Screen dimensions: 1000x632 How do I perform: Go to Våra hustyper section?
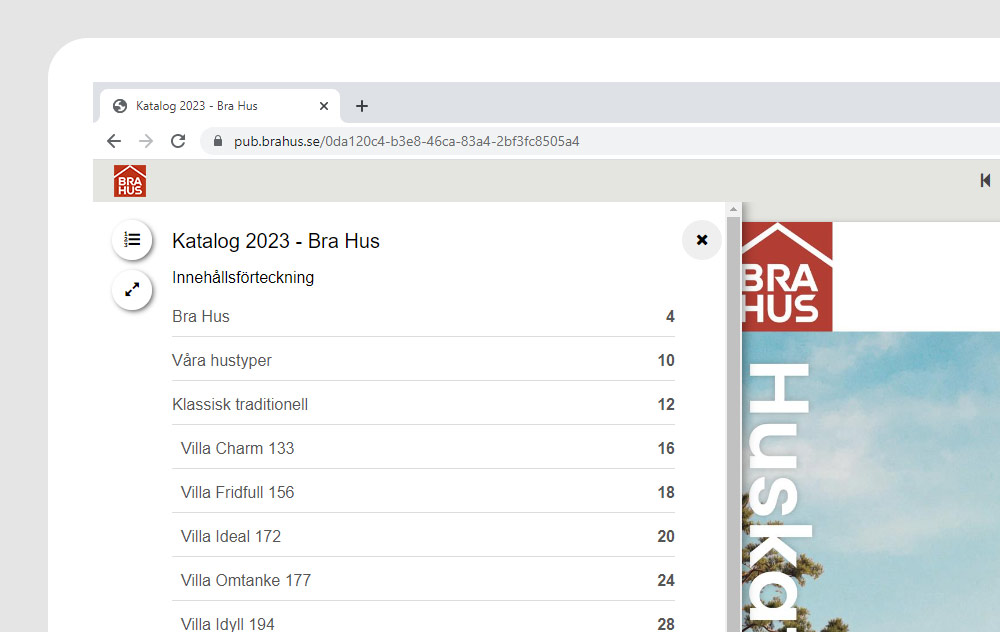[x=423, y=360]
